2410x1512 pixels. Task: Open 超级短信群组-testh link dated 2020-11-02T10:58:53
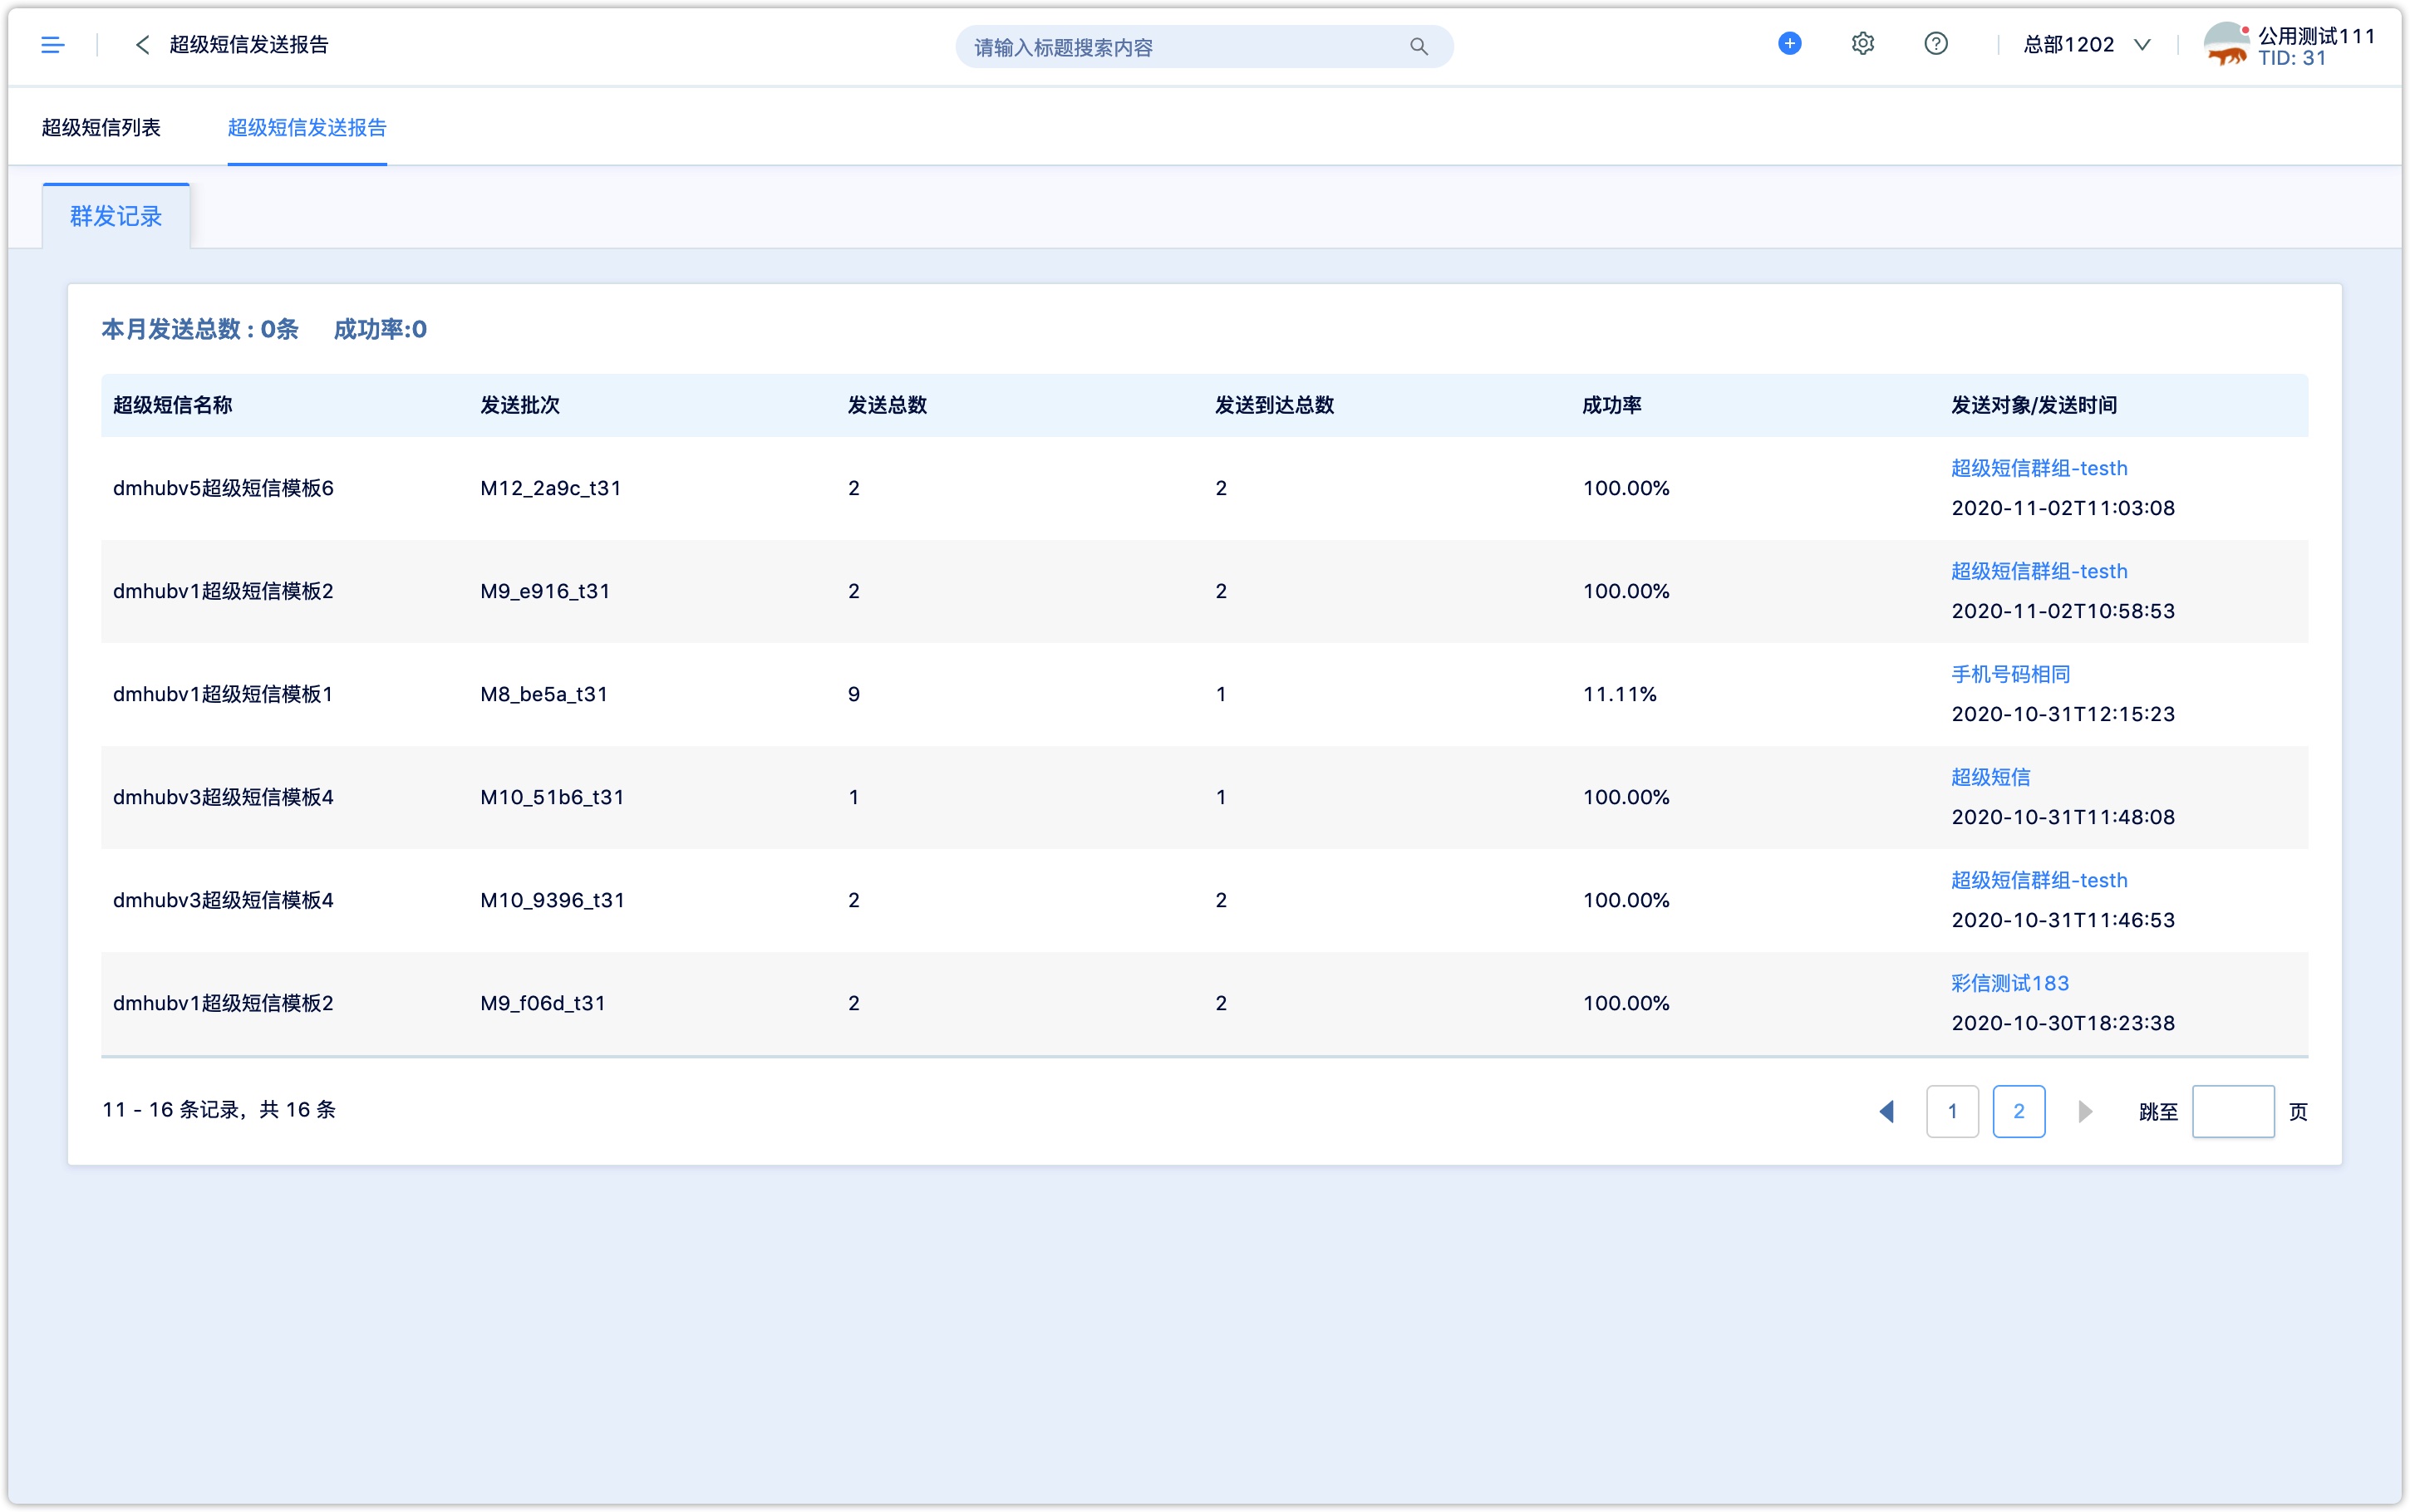2038,571
